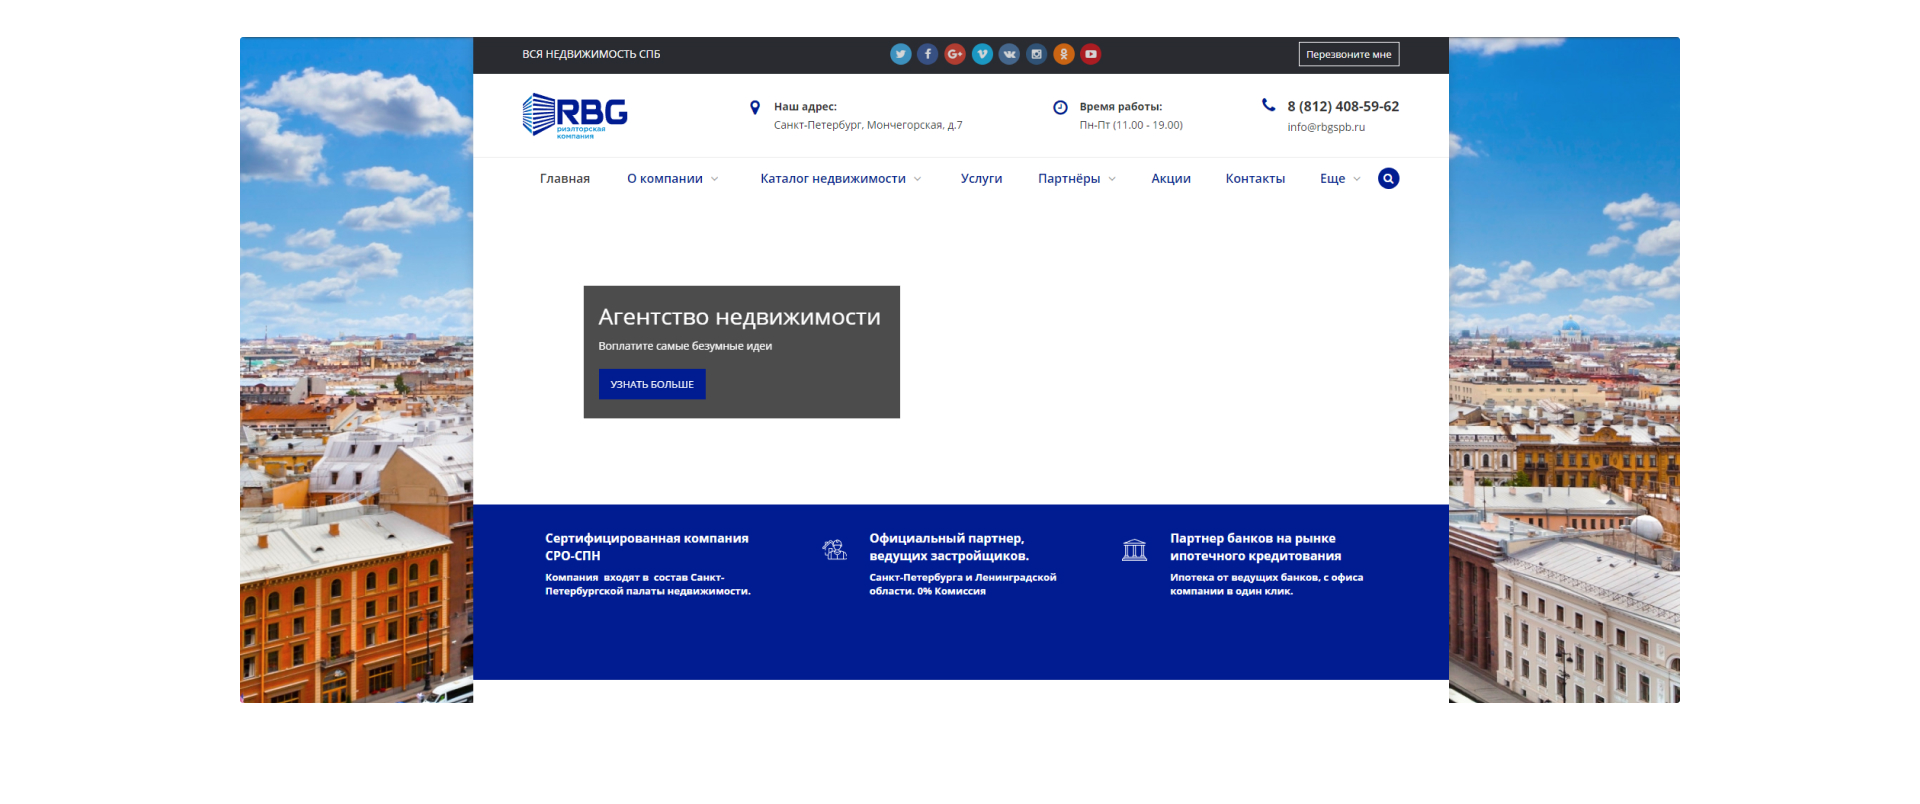The height and width of the screenshot is (804, 1920).
Task: Click the Instagram icon
Action: pyautogui.click(x=1036, y=54)
